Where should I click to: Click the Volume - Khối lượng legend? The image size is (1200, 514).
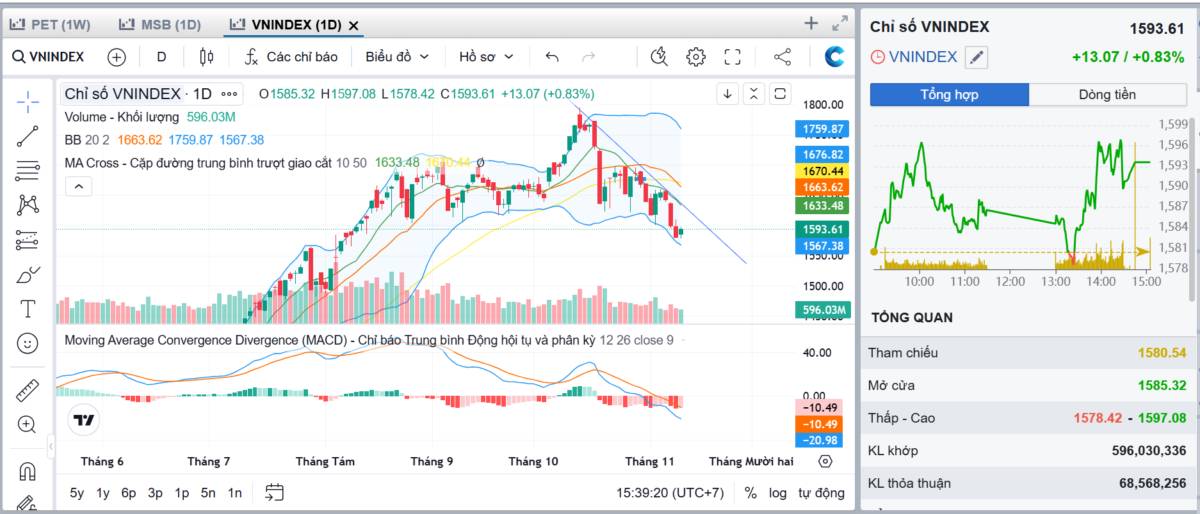124,117
